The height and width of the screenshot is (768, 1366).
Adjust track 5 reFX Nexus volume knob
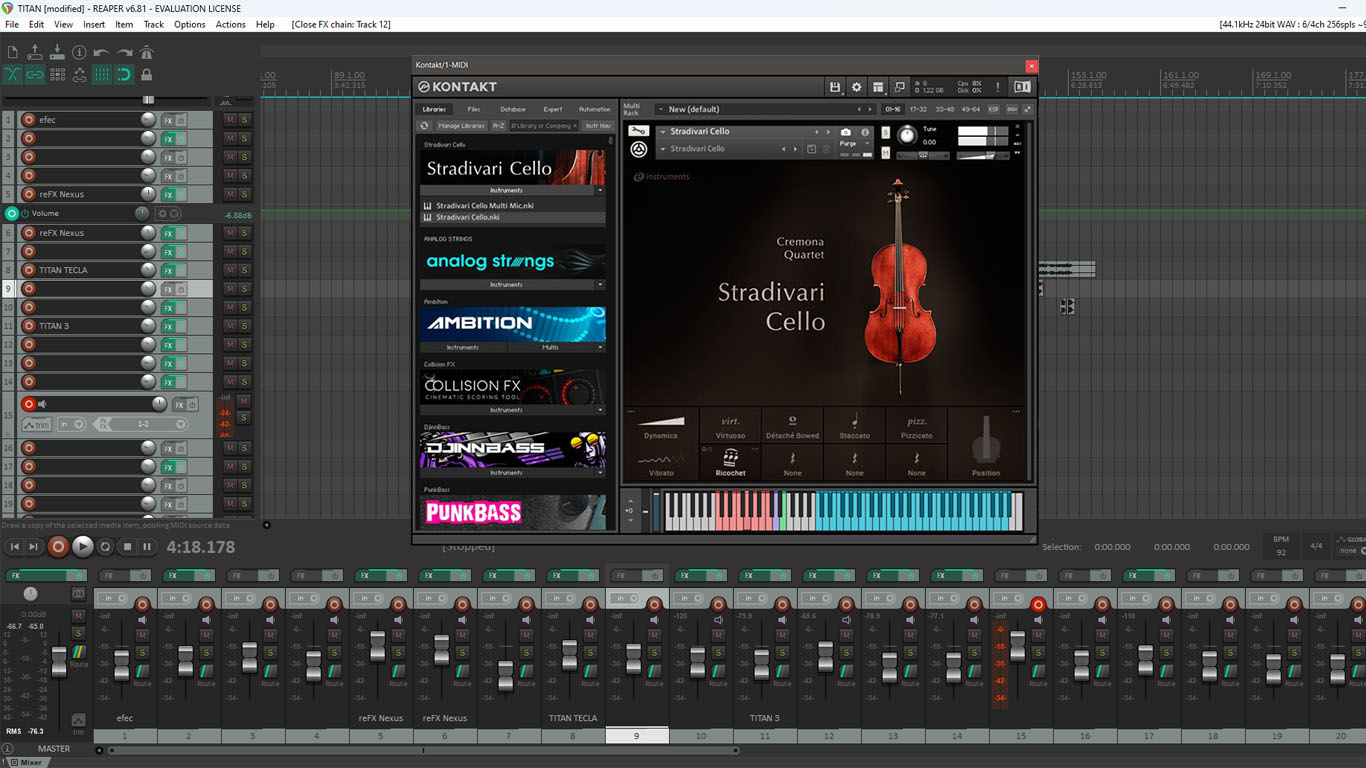[x=148, y=194]
